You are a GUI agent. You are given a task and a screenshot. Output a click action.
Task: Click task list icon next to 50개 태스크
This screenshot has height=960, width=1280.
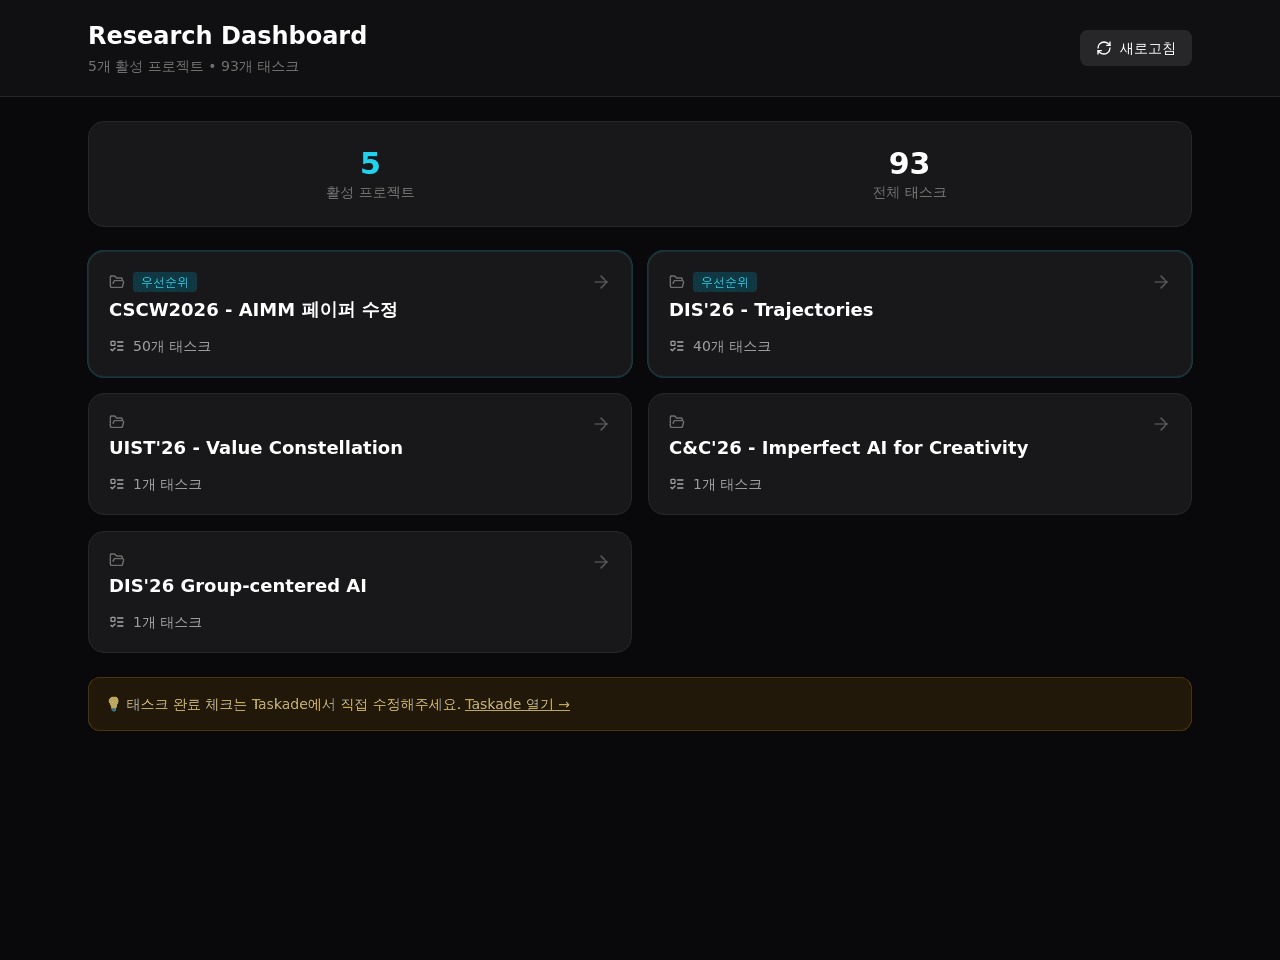click(117, 346)
